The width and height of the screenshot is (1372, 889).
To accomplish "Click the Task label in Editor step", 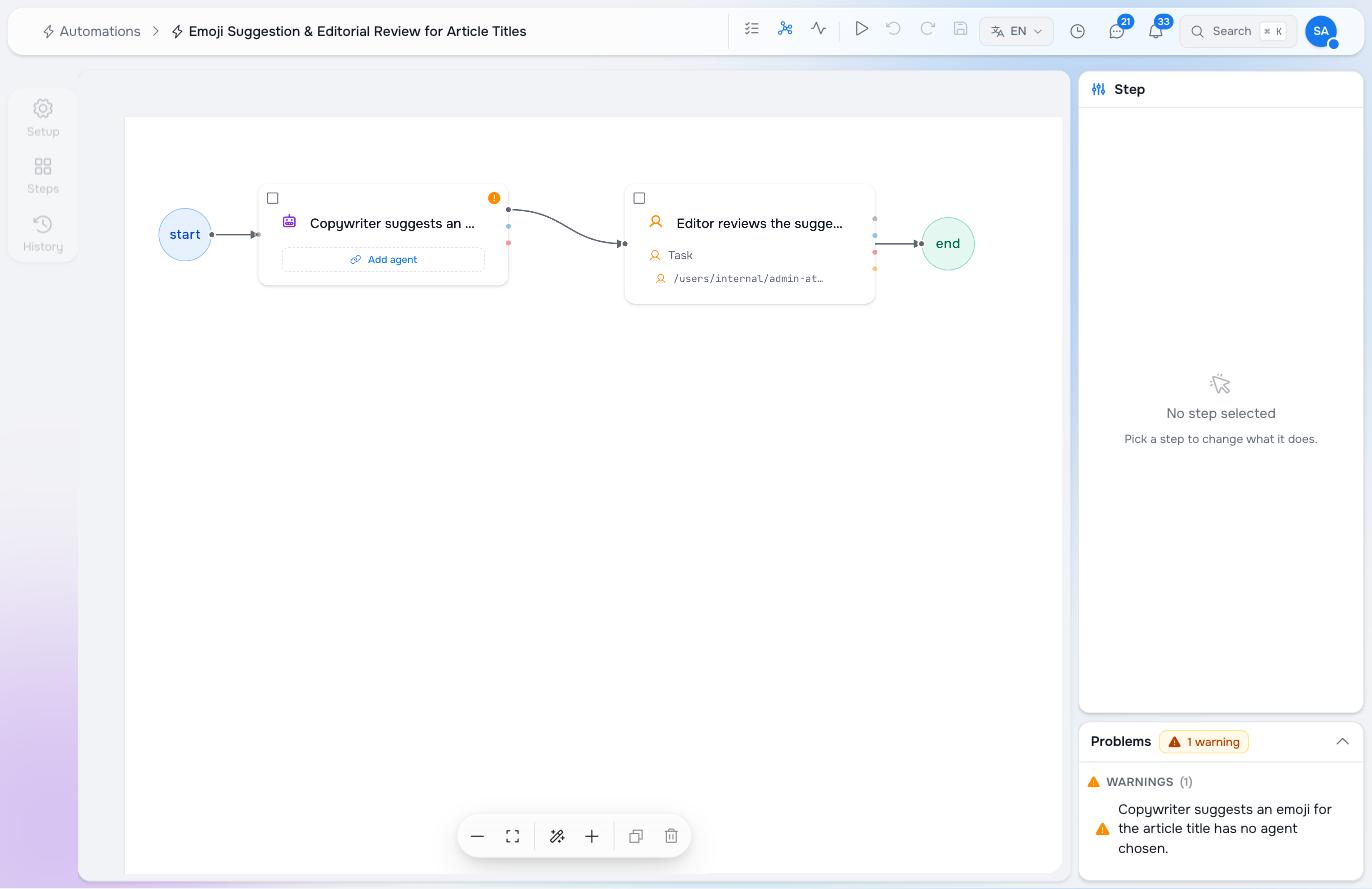I will [x=680, y=255].
